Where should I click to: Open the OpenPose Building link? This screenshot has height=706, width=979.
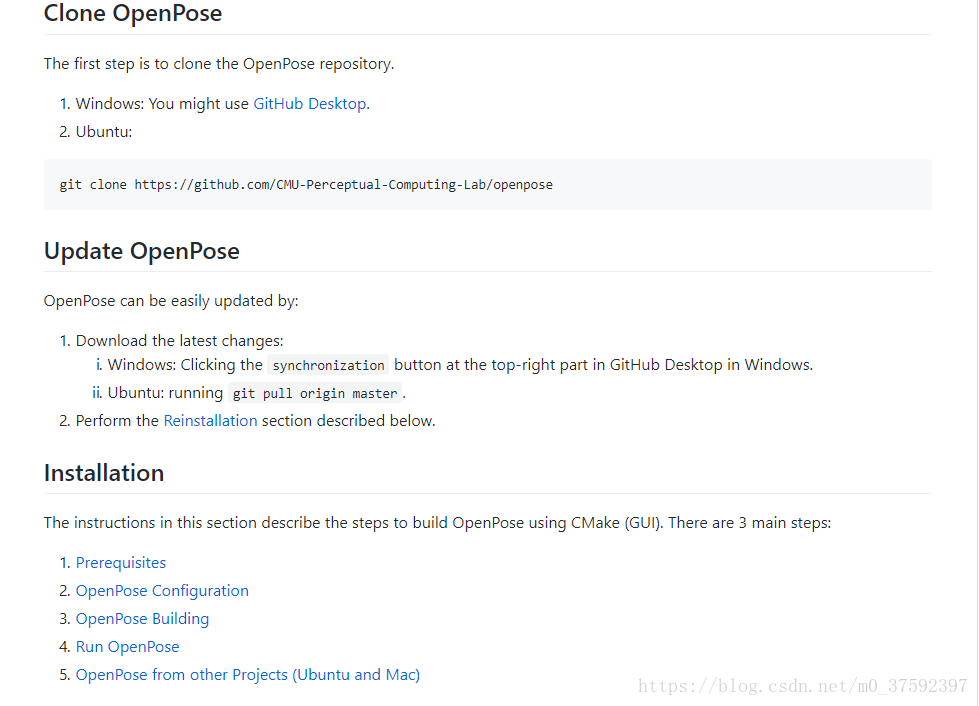click(142, 619)
